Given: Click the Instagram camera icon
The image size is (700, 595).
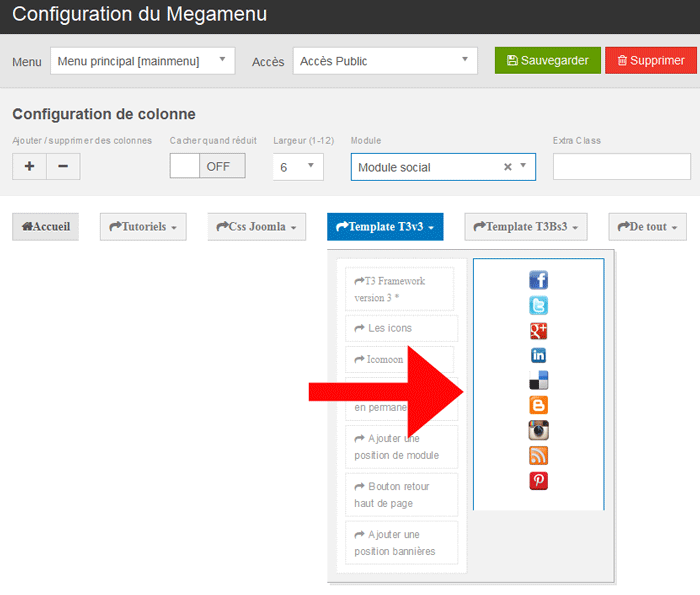Looking at the screenshot, I should point(538,430).
